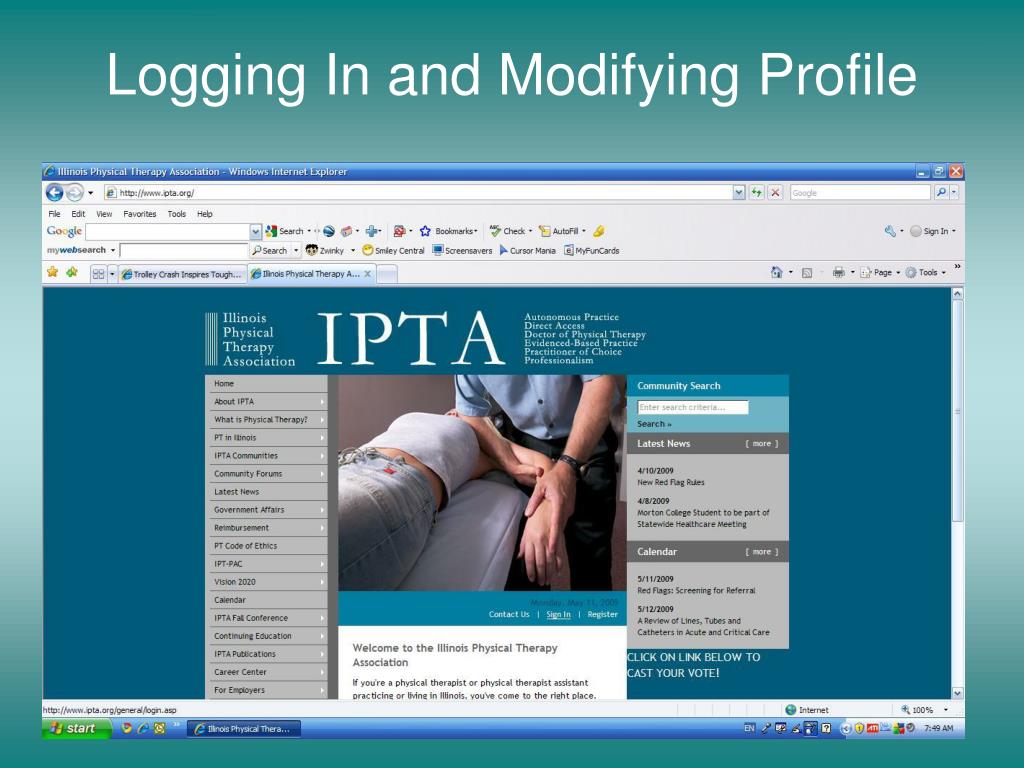
Task: Open the File menu
Action: 54,214
